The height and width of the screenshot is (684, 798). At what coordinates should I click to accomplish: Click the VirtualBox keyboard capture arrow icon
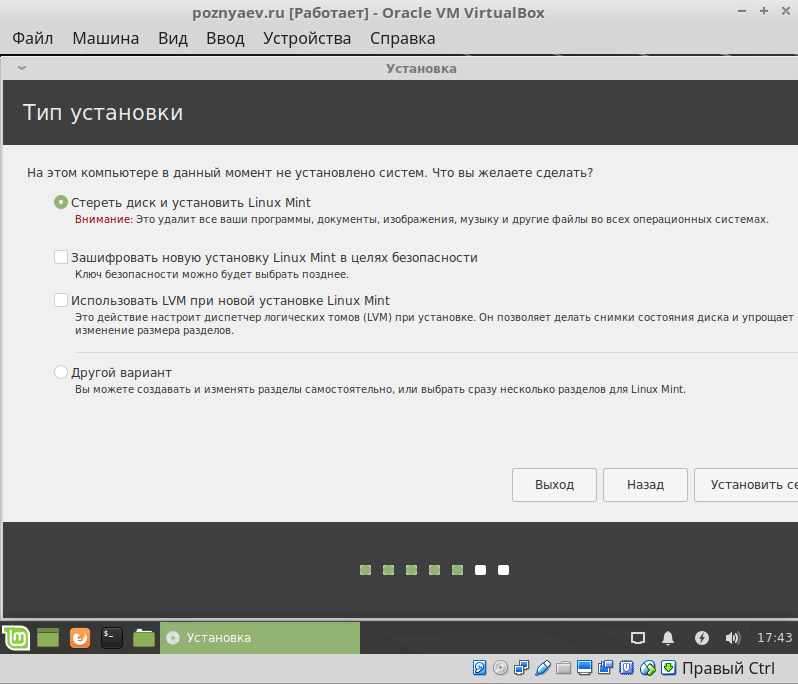668,668
